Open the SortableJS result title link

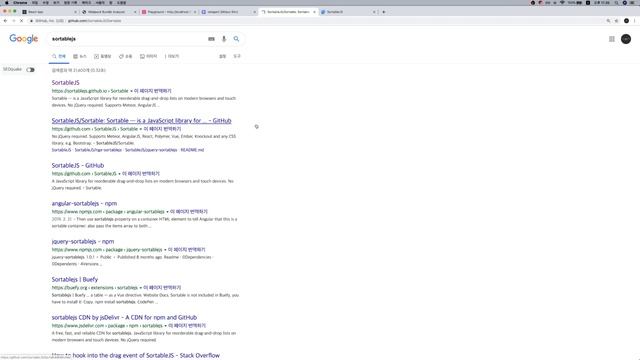65,82
